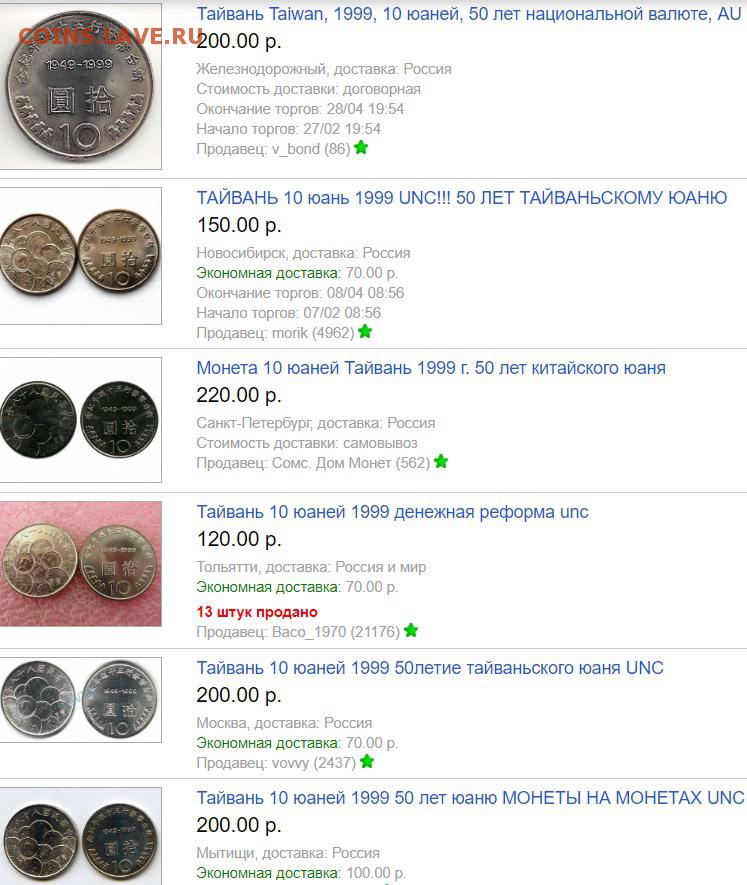Open ТАЙВАНЬ 10 юань 1999 UNC listing

point(461,198)
